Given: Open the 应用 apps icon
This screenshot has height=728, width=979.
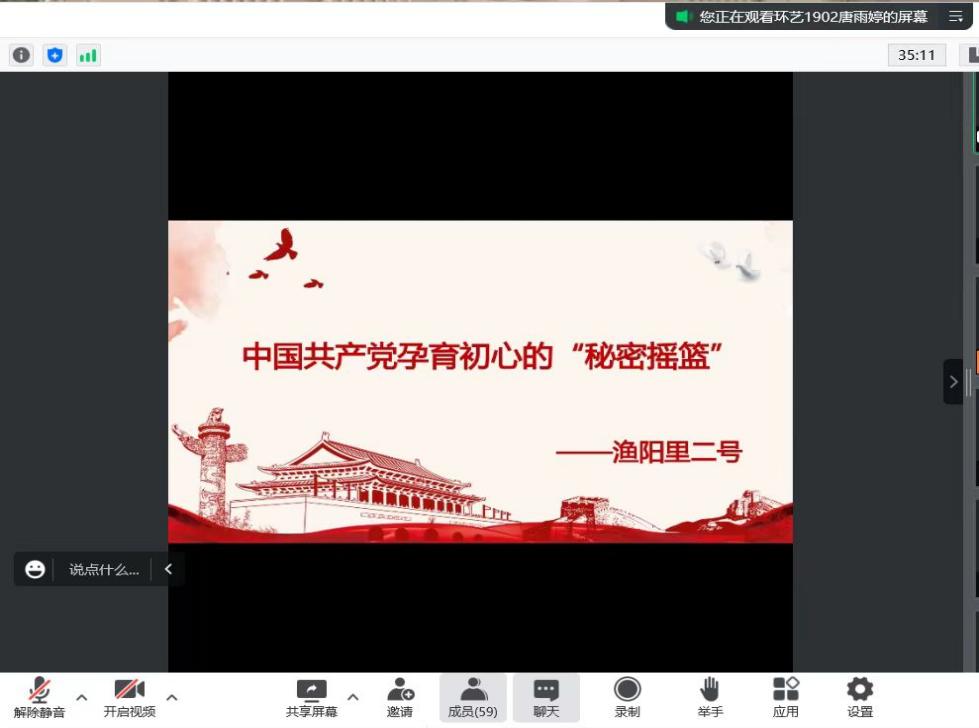Looking at the screenshot, I should 786,696.
